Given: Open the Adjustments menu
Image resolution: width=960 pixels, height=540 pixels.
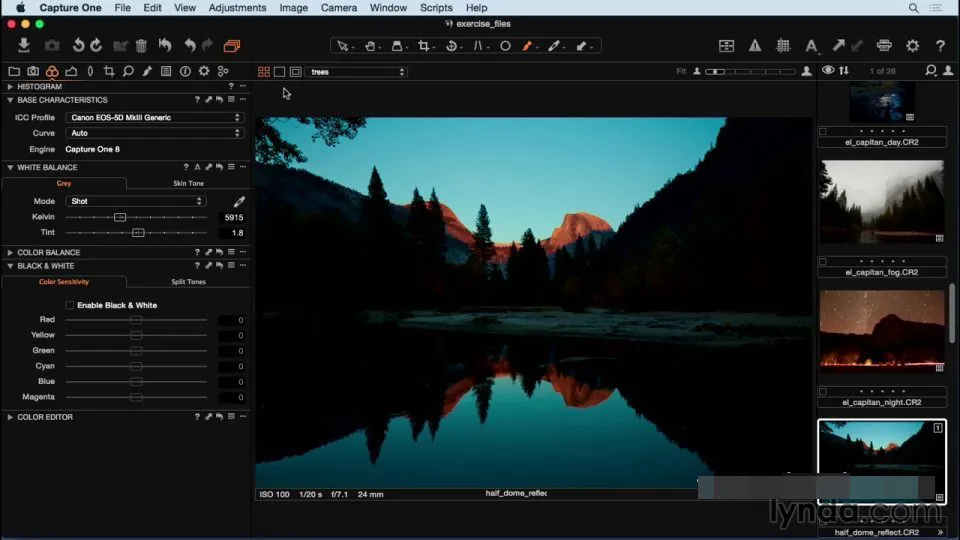Looking at the screenshot, I should (237, 8).
